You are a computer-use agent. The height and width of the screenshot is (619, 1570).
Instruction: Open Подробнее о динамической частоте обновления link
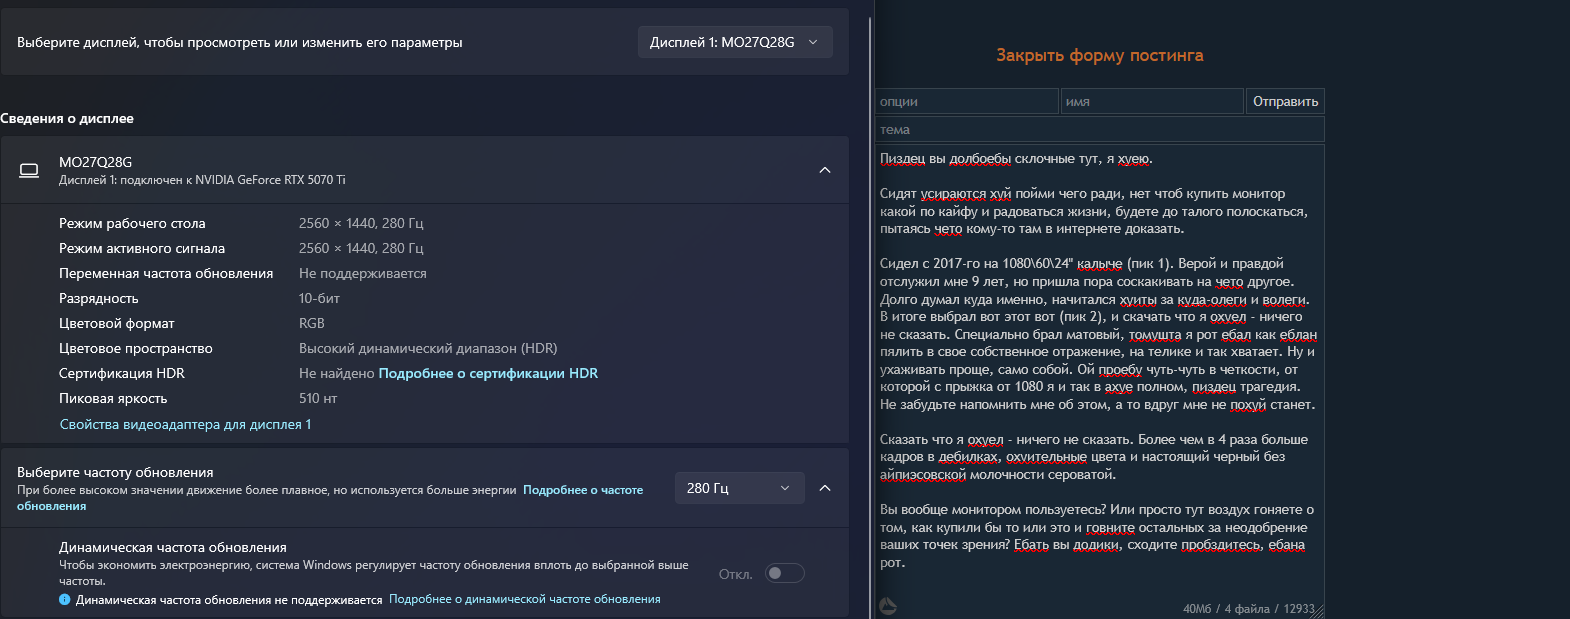tap(525, 599)
